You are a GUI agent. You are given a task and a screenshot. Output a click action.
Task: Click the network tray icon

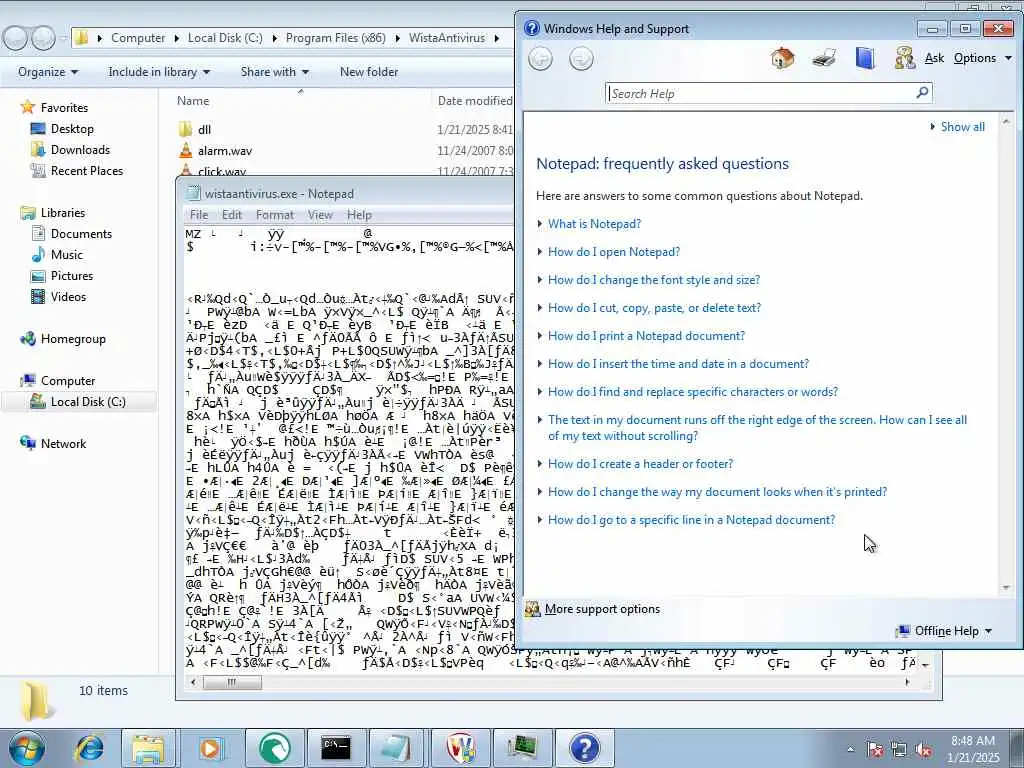pyautogui.click(x=899, y=750)
